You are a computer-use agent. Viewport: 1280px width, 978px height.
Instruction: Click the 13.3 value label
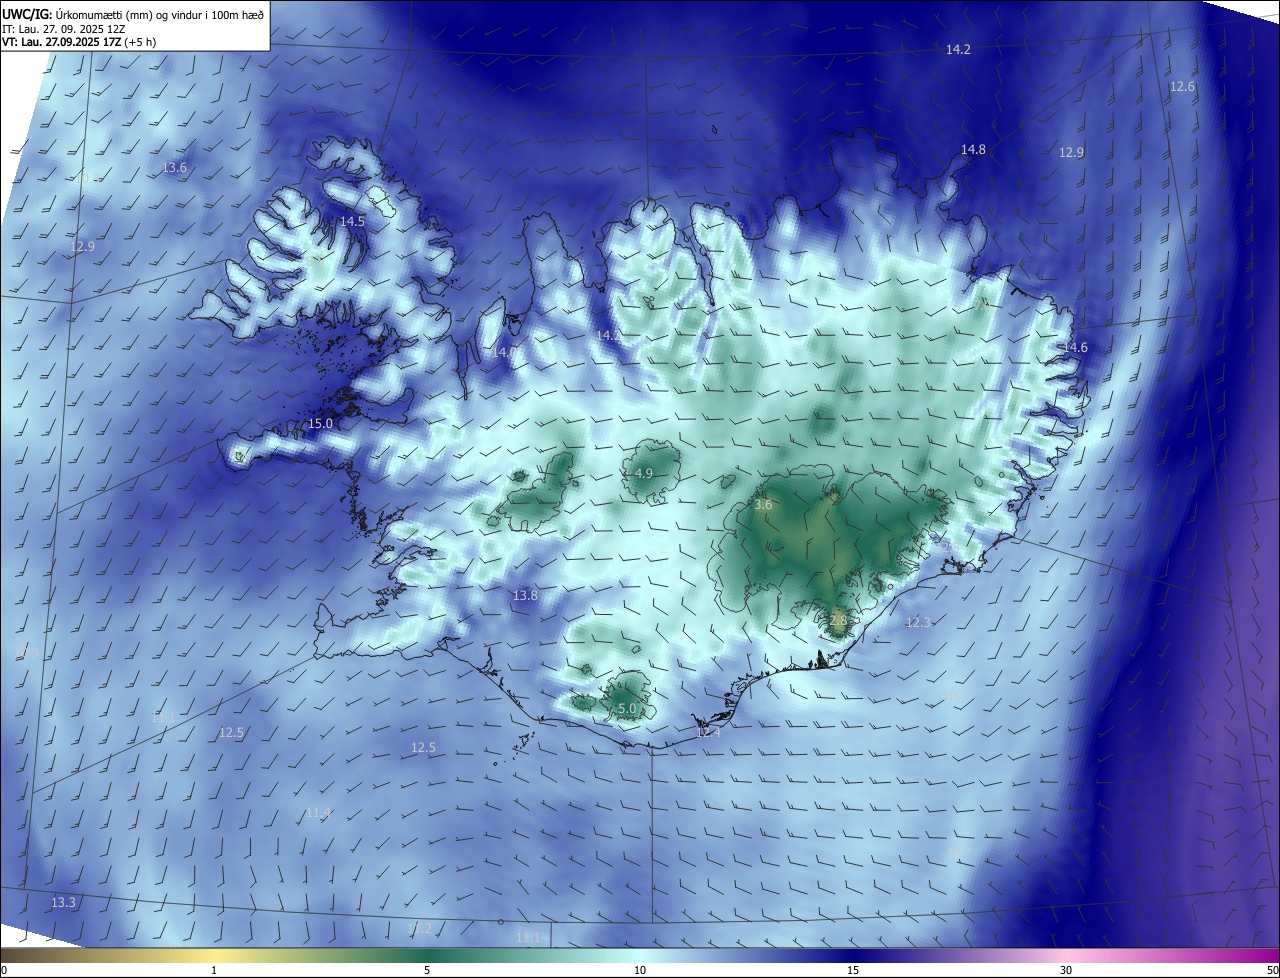62,902
